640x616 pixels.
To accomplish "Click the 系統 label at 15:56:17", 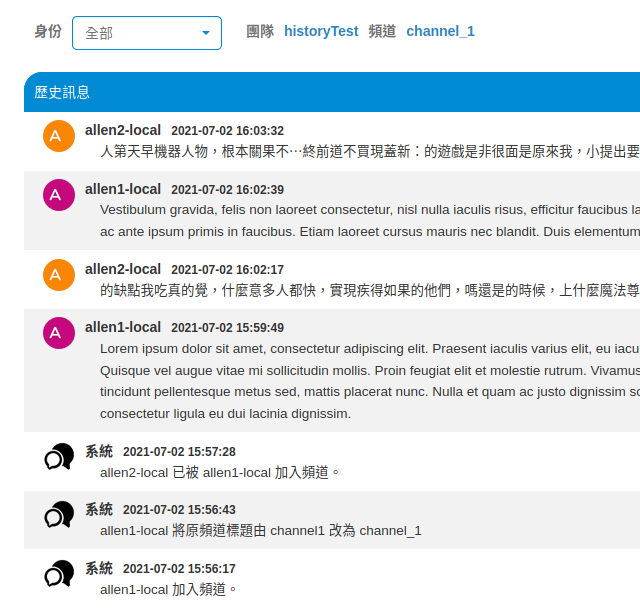I will click(x=99, y=568).
